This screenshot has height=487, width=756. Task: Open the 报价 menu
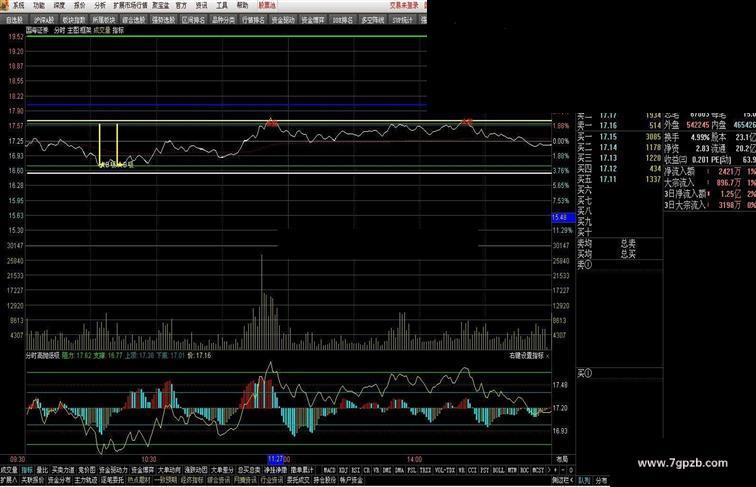(x=80, y=6)
